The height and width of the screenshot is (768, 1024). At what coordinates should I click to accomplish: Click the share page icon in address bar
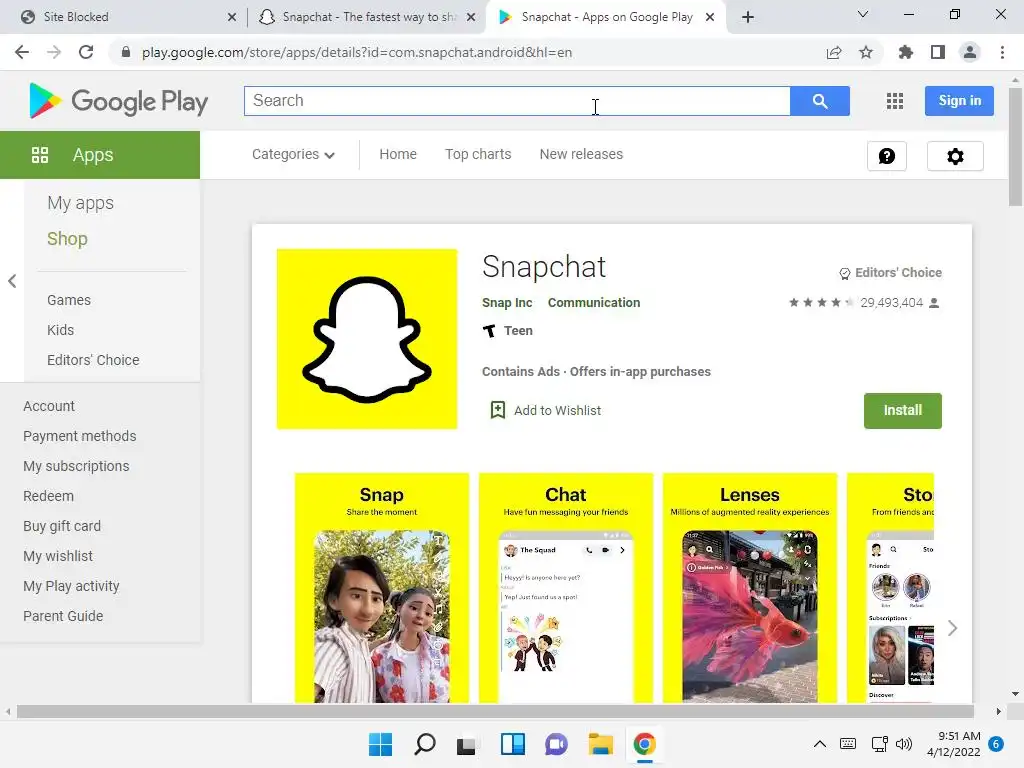[834, 52]
